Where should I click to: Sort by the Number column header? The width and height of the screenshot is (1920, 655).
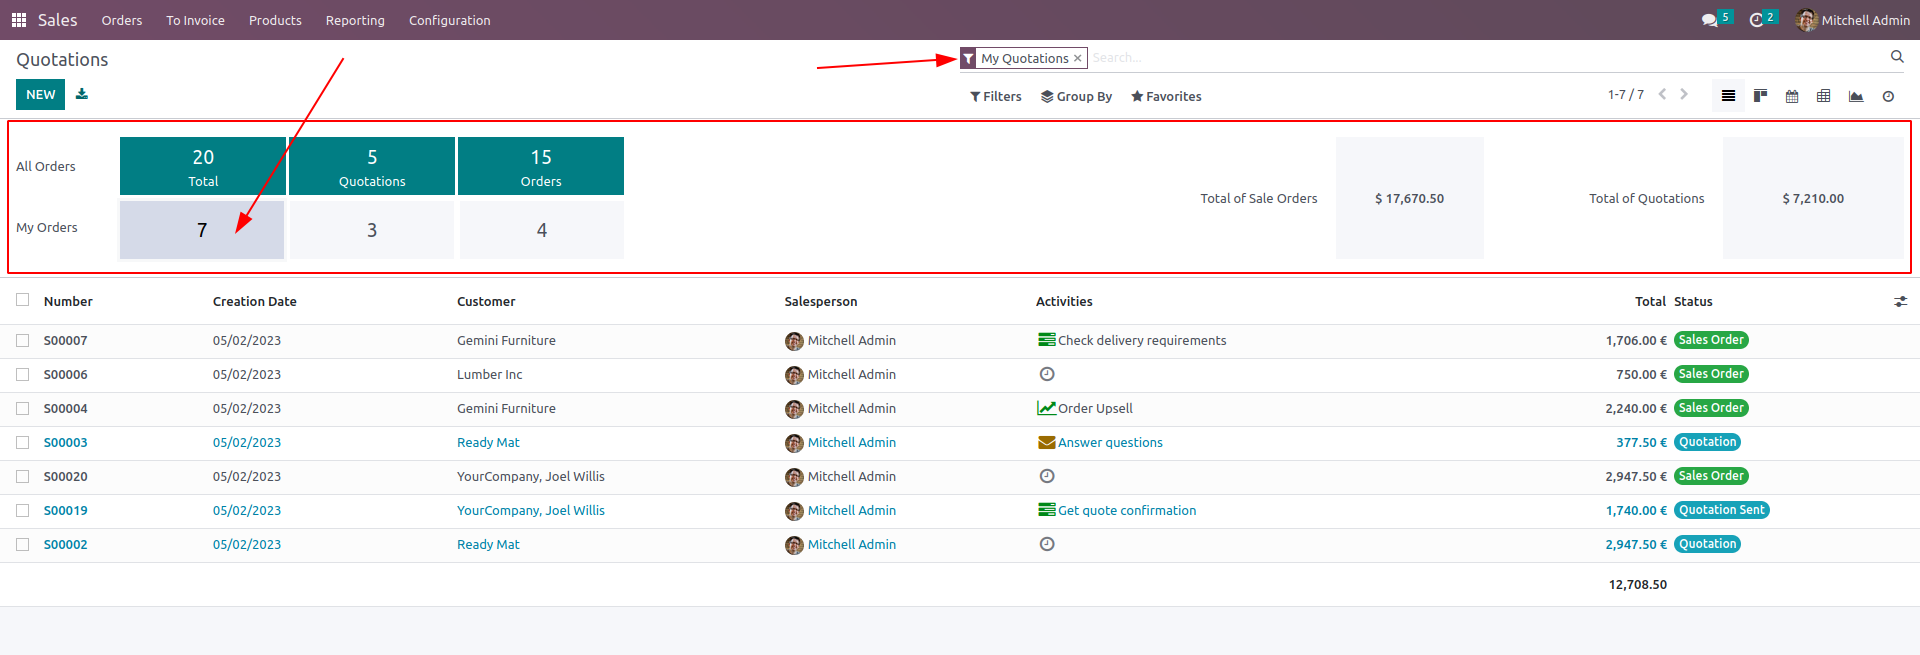click(68, 301)
